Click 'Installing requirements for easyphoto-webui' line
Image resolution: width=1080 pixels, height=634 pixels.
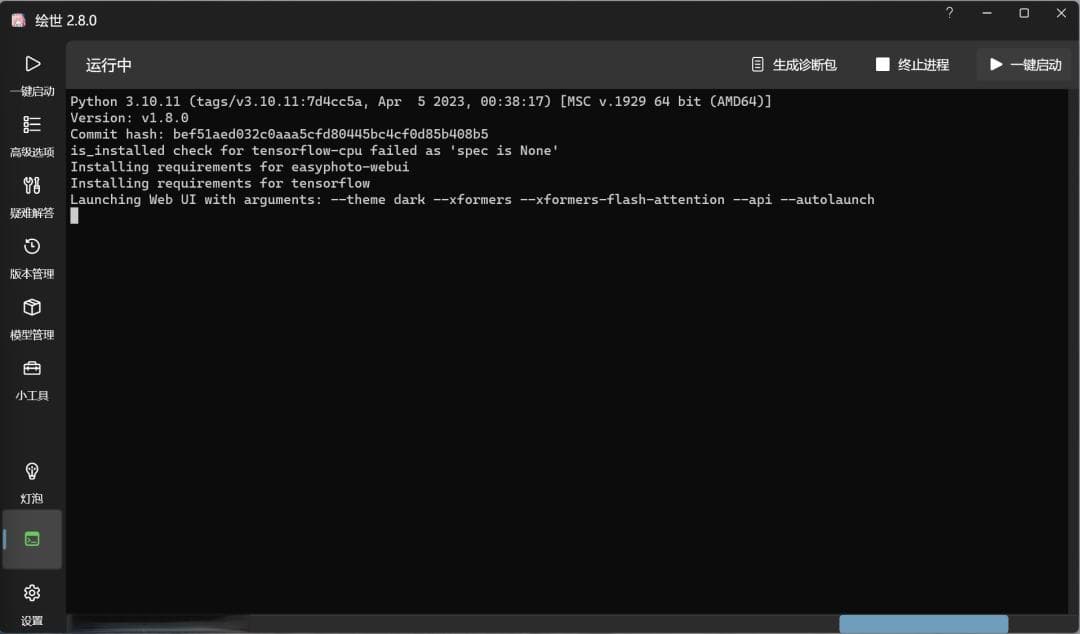[240, 167]
